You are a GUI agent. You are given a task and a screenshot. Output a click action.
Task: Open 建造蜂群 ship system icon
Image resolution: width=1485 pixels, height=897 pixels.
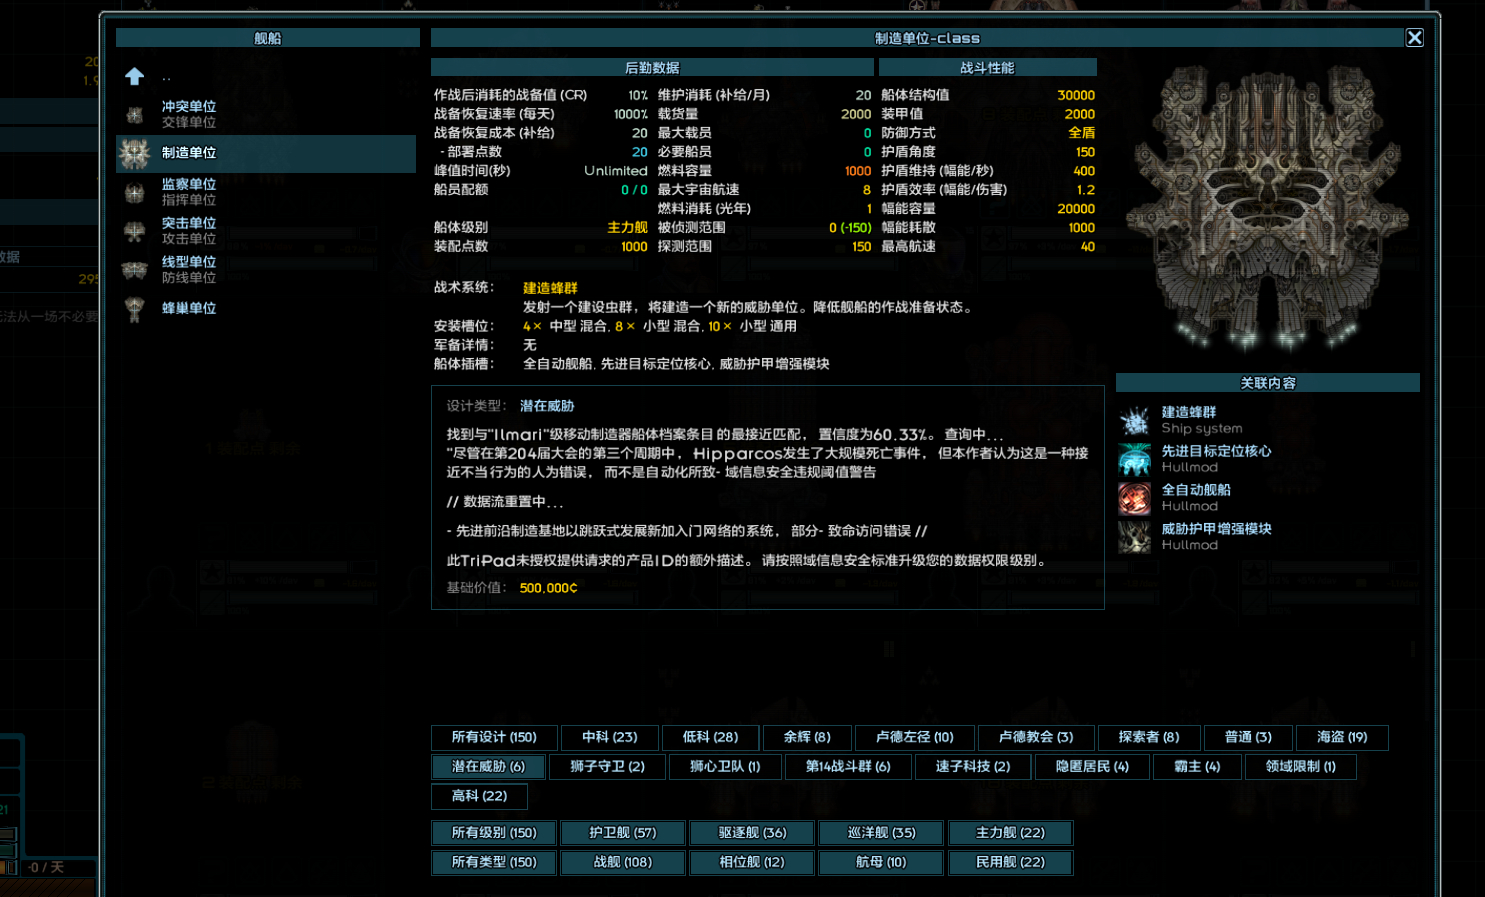coord(1135,420)
